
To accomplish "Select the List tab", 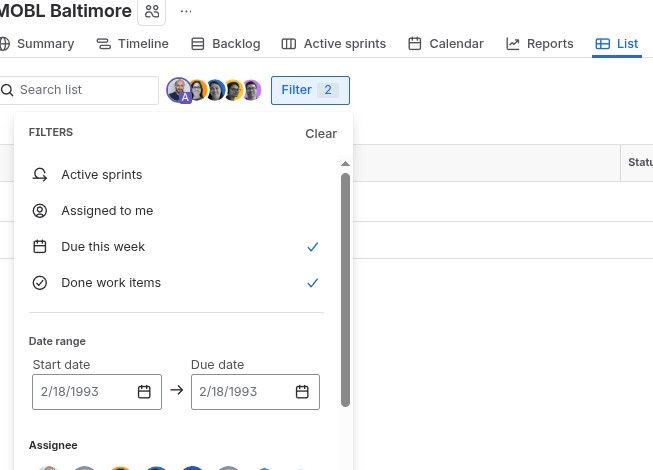I will 617,44.
